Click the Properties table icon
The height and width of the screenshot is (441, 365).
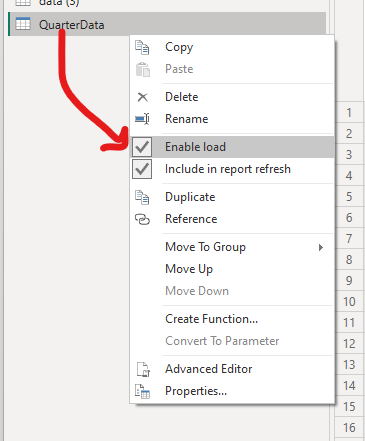(x=142, y=391)
